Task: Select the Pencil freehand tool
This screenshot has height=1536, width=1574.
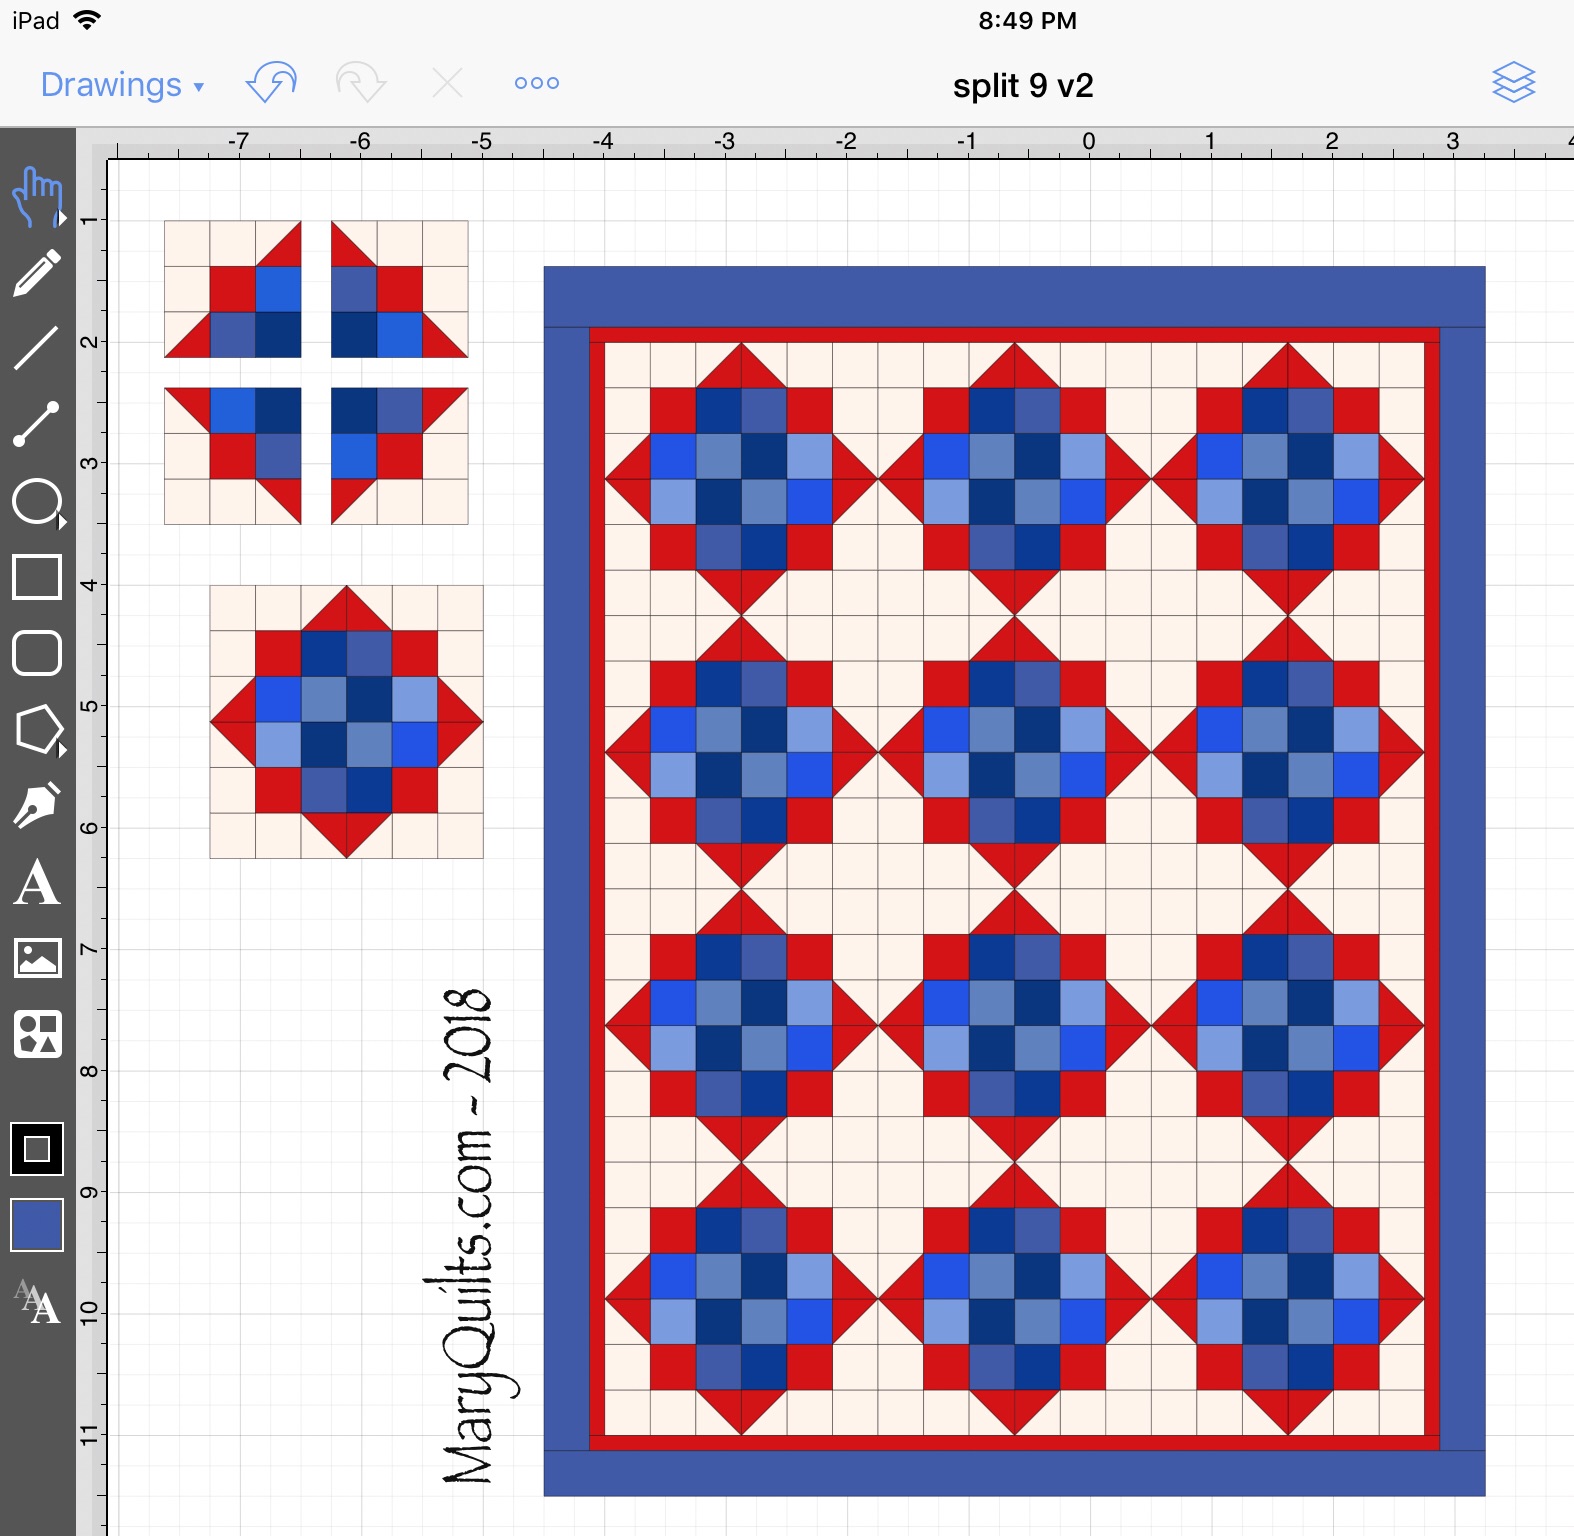Action: click(x=36, y=273)
